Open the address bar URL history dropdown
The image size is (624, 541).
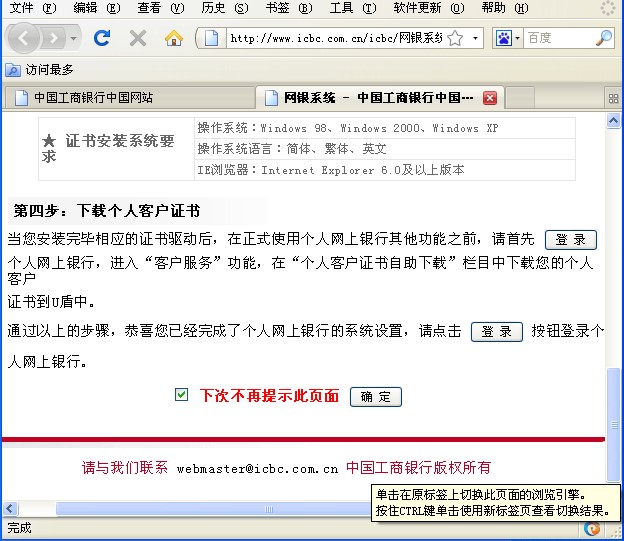(475, 38)
